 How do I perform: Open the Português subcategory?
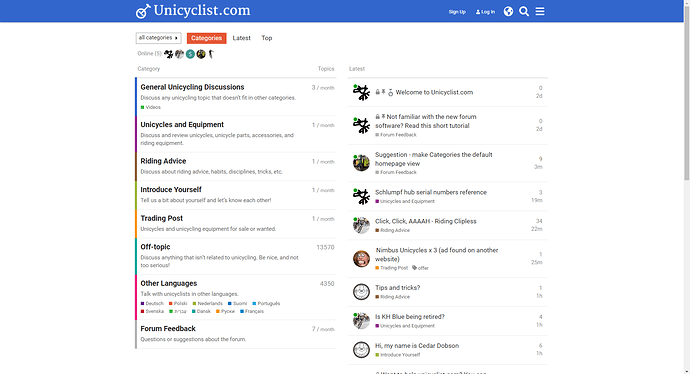(x=266, y=304)
